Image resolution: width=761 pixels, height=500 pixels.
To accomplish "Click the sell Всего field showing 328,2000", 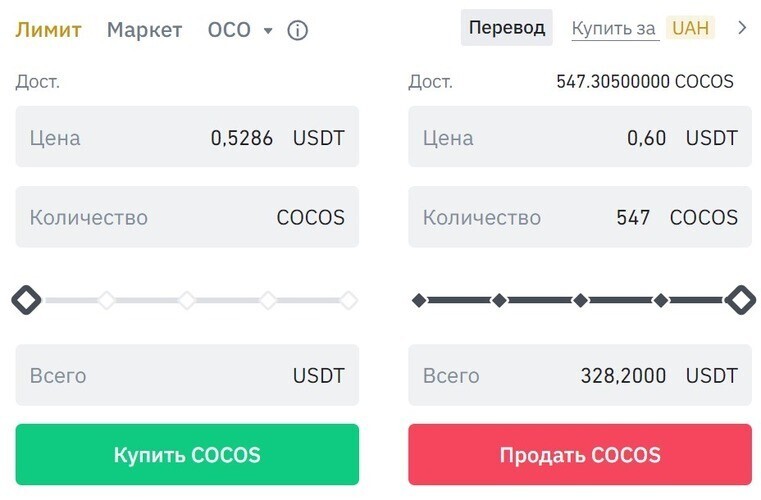I will [x=579, y=376].
